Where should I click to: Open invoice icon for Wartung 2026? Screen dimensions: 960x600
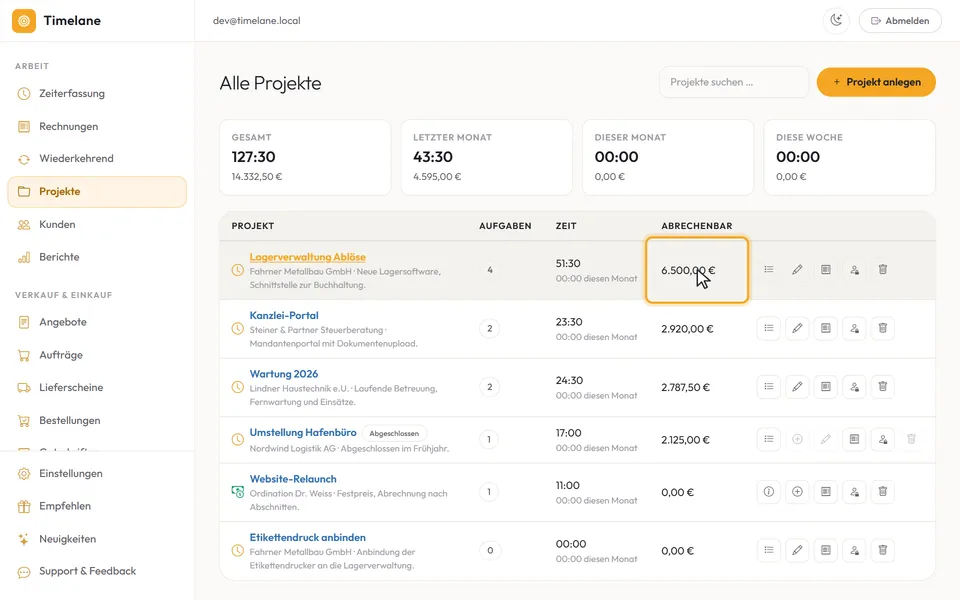826,386
